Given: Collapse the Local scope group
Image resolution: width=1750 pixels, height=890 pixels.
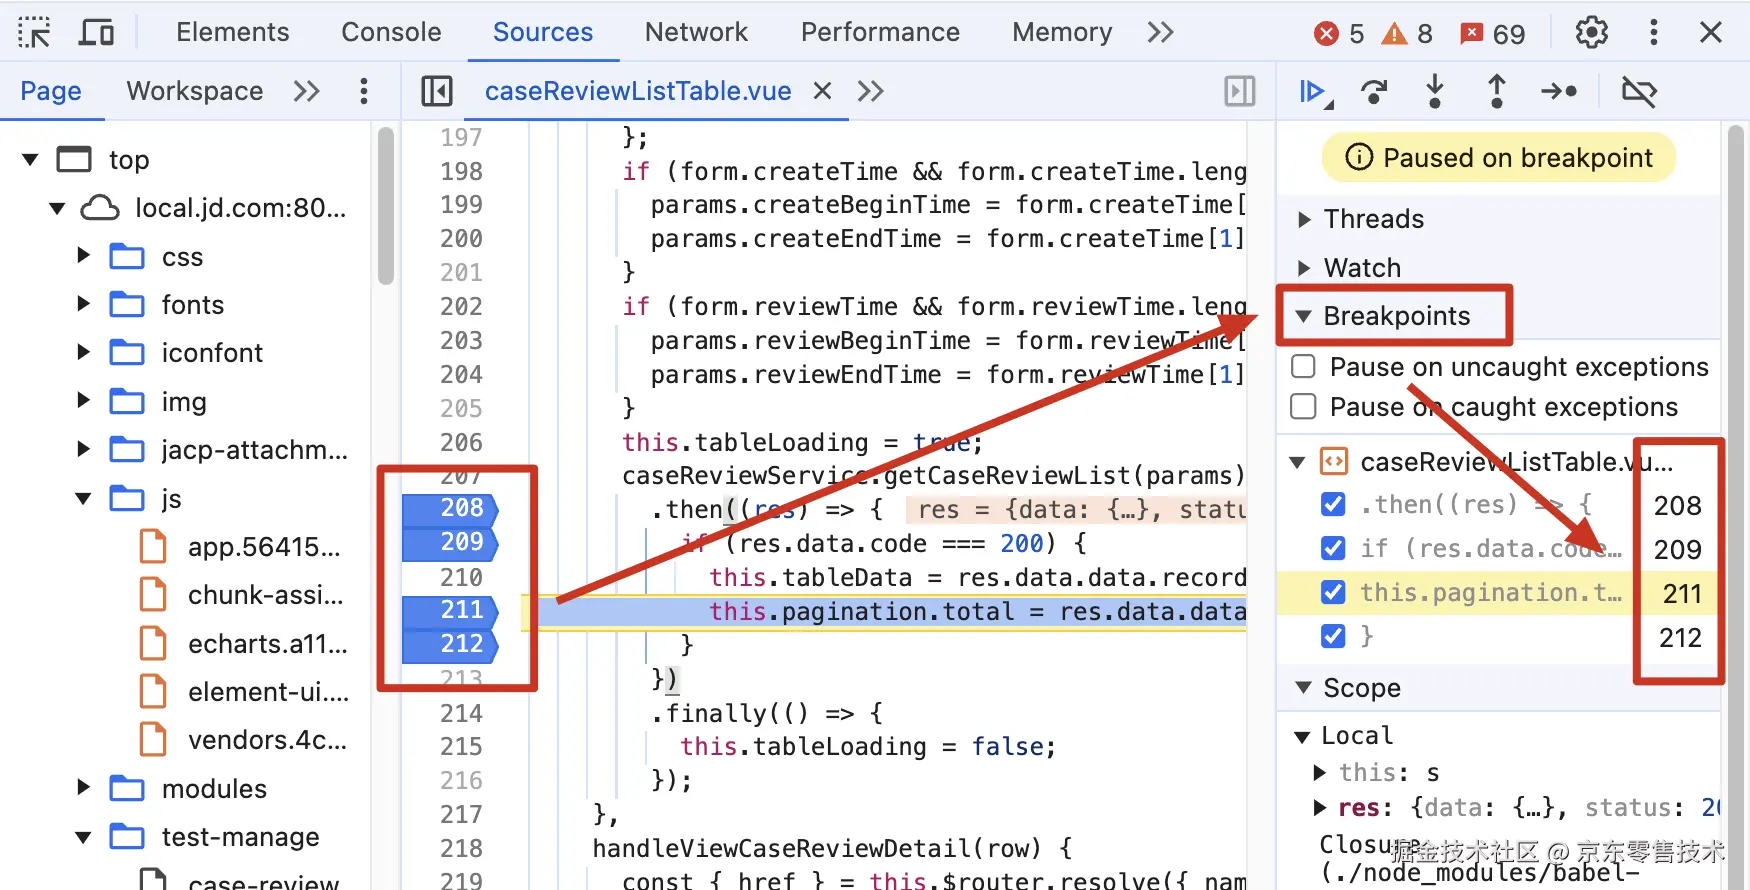Looking at the screenshot, I should tap(1302, 737).
